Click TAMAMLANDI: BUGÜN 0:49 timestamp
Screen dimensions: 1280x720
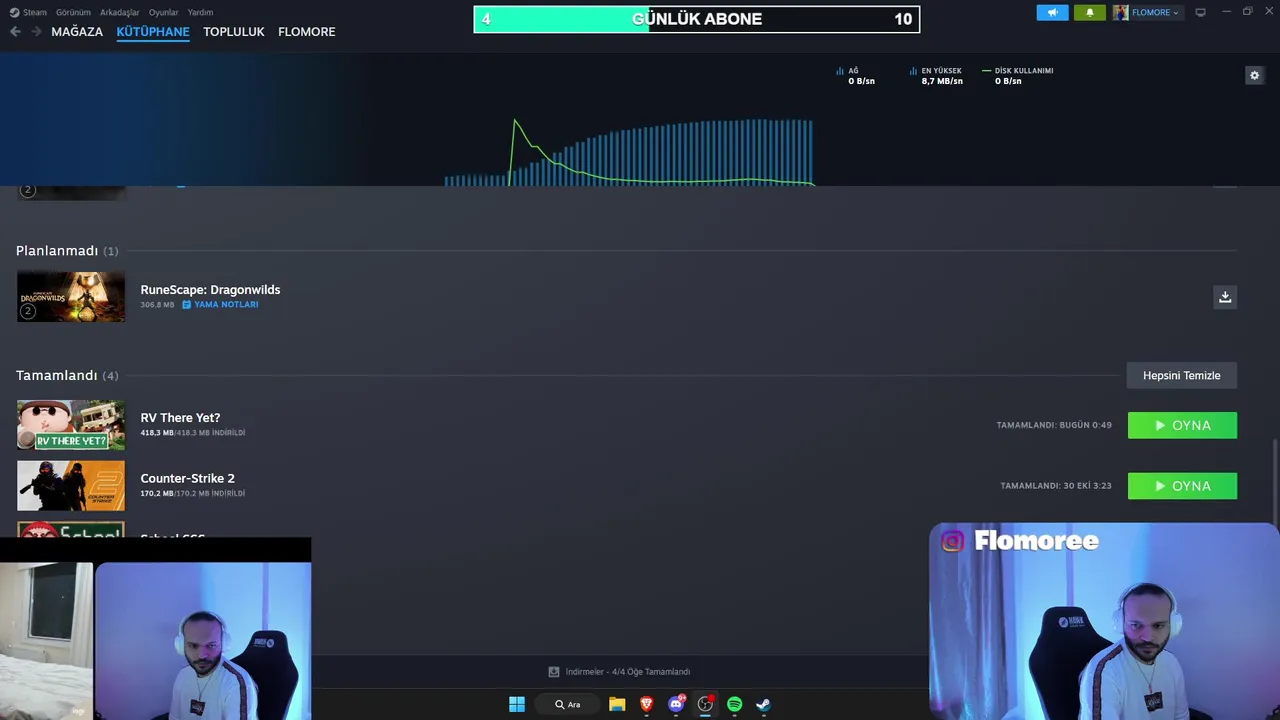[1054, 425]
